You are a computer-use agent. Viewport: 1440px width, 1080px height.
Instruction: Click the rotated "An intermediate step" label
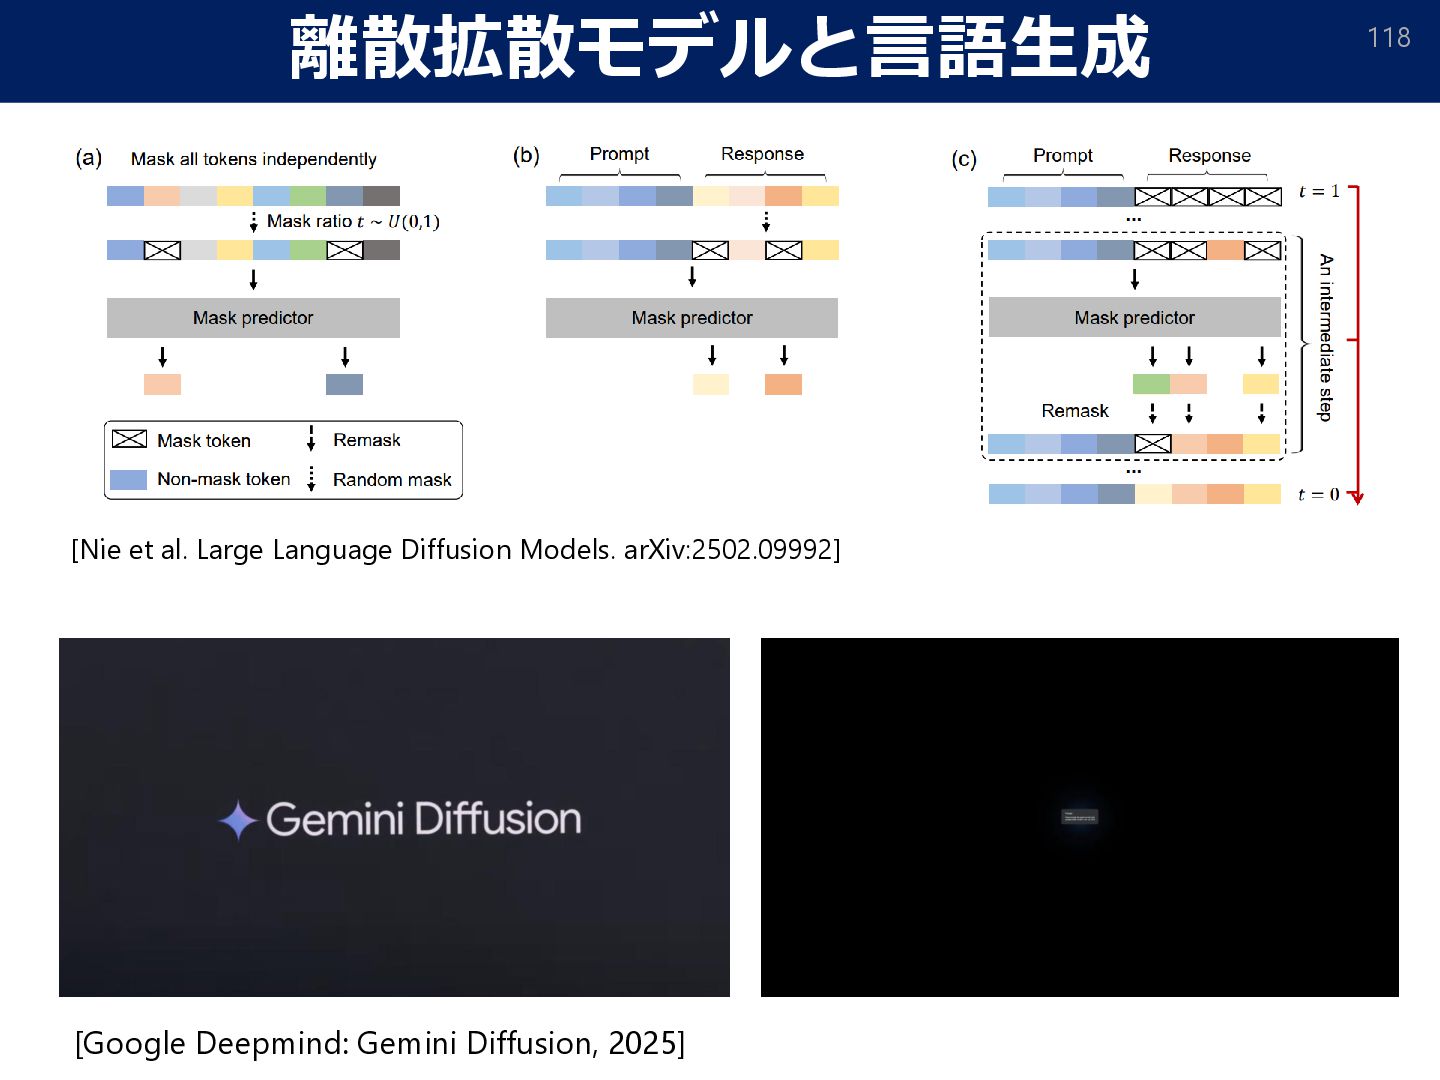1326,337
